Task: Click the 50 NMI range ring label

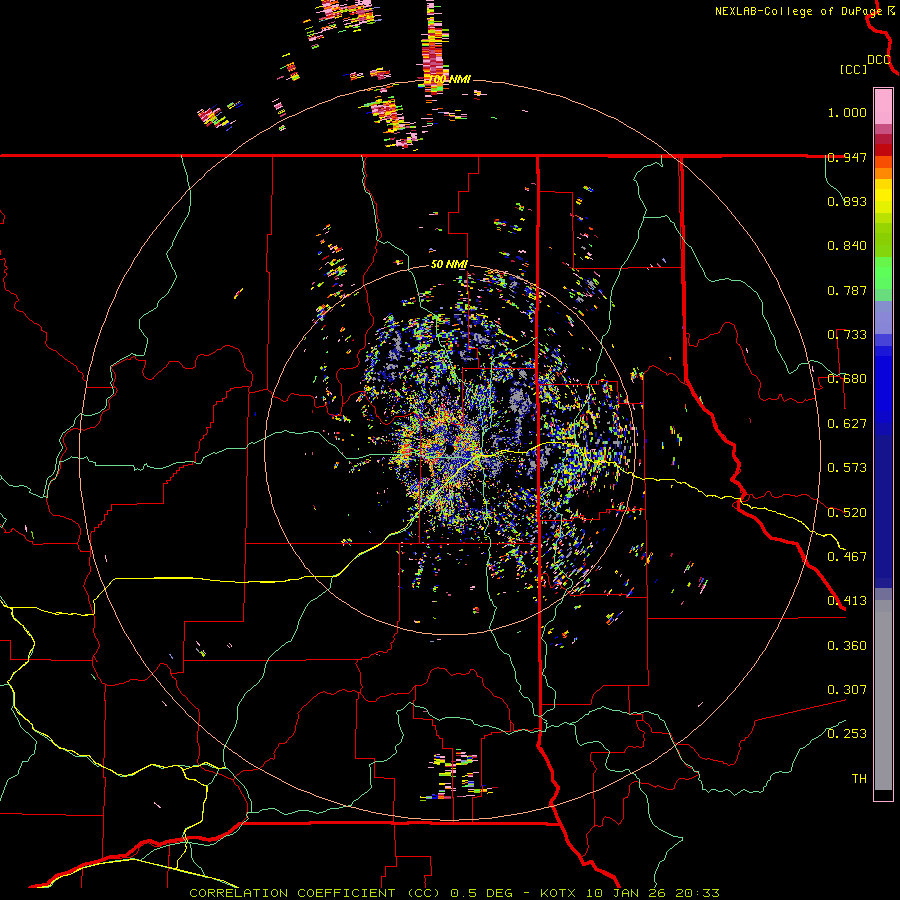Action: click(x=449, y=265)
